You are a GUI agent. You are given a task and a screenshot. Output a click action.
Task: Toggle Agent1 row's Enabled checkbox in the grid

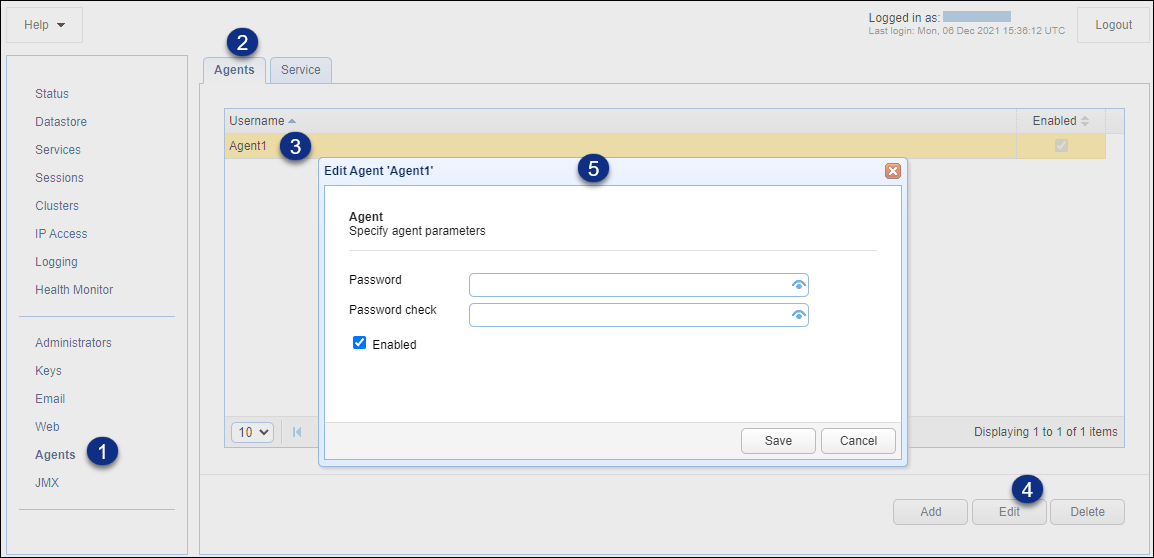pyautogui.click(x=1061, y=146)
